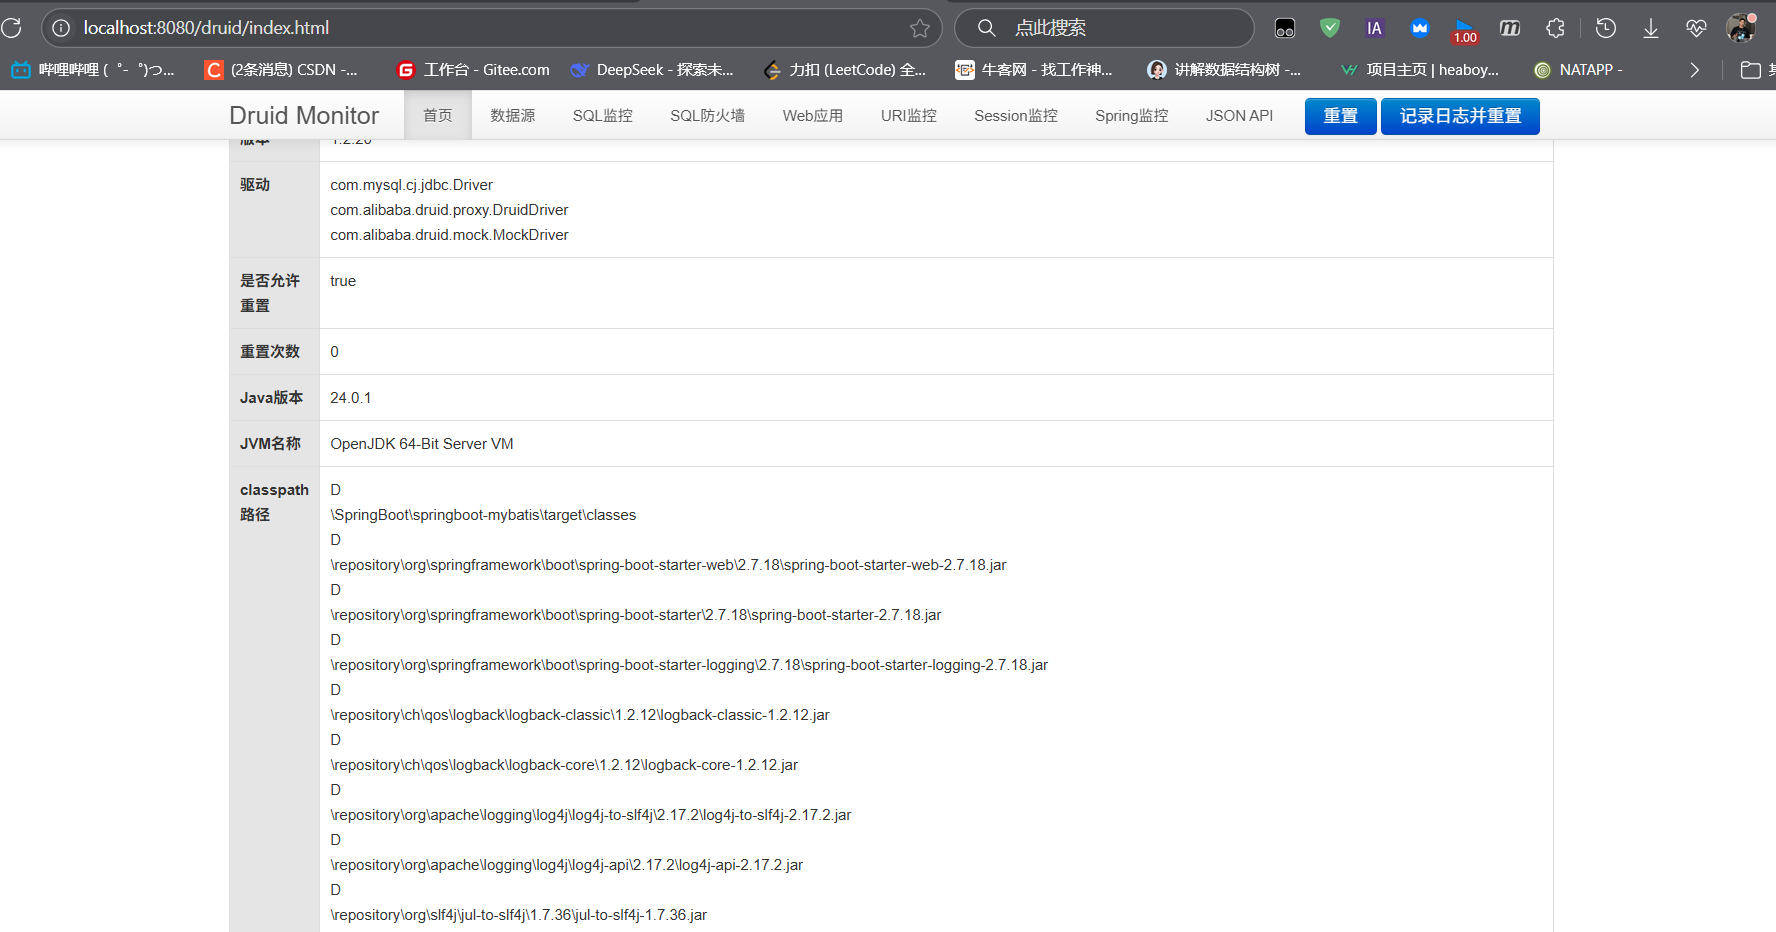Click the springboot-mybatis target classes path
This screenshot has width=1776, height=932.
pos(483,515)
